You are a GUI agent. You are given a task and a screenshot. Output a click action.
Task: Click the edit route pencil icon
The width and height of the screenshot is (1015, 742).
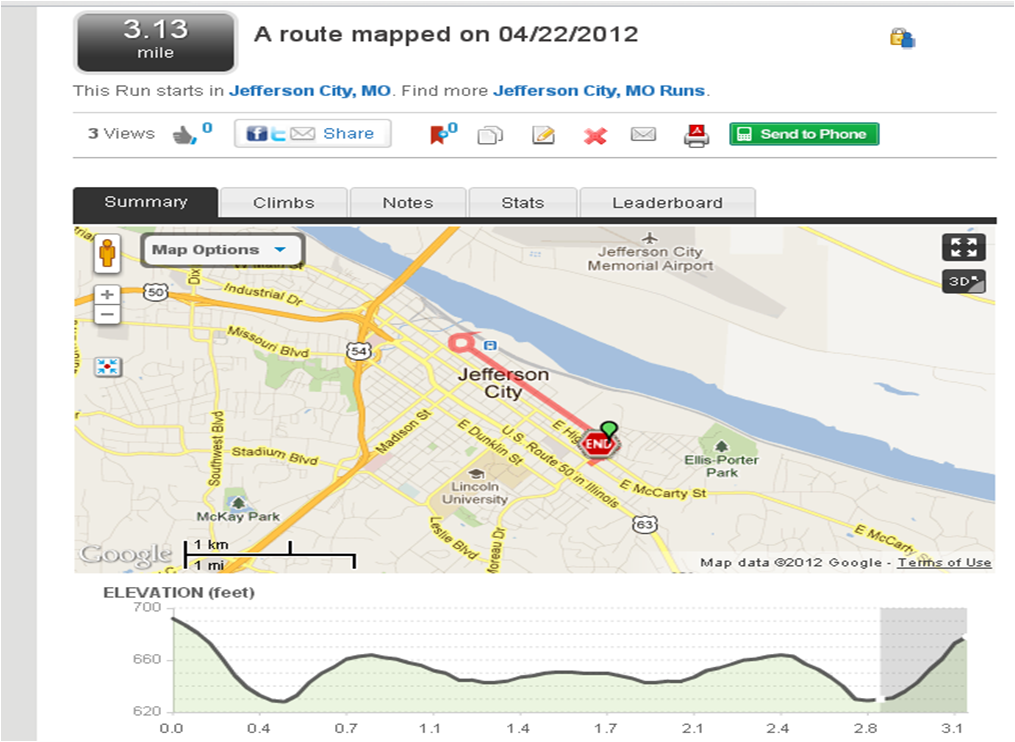coord(543,135)
